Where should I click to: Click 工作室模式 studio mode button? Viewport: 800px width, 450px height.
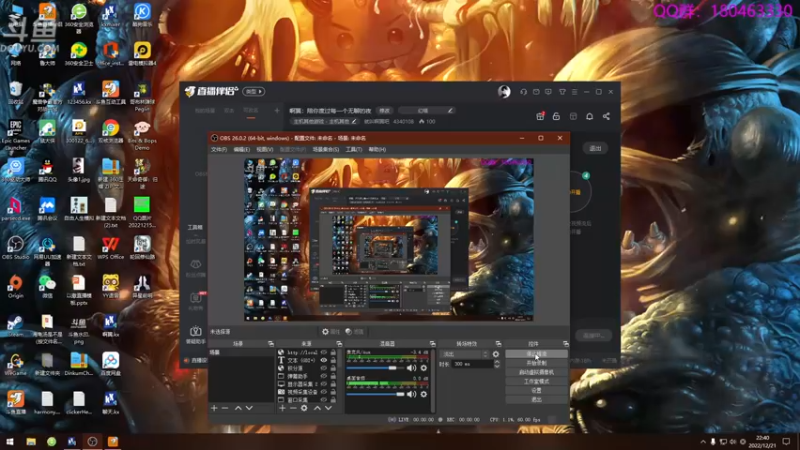pos(536,381)
